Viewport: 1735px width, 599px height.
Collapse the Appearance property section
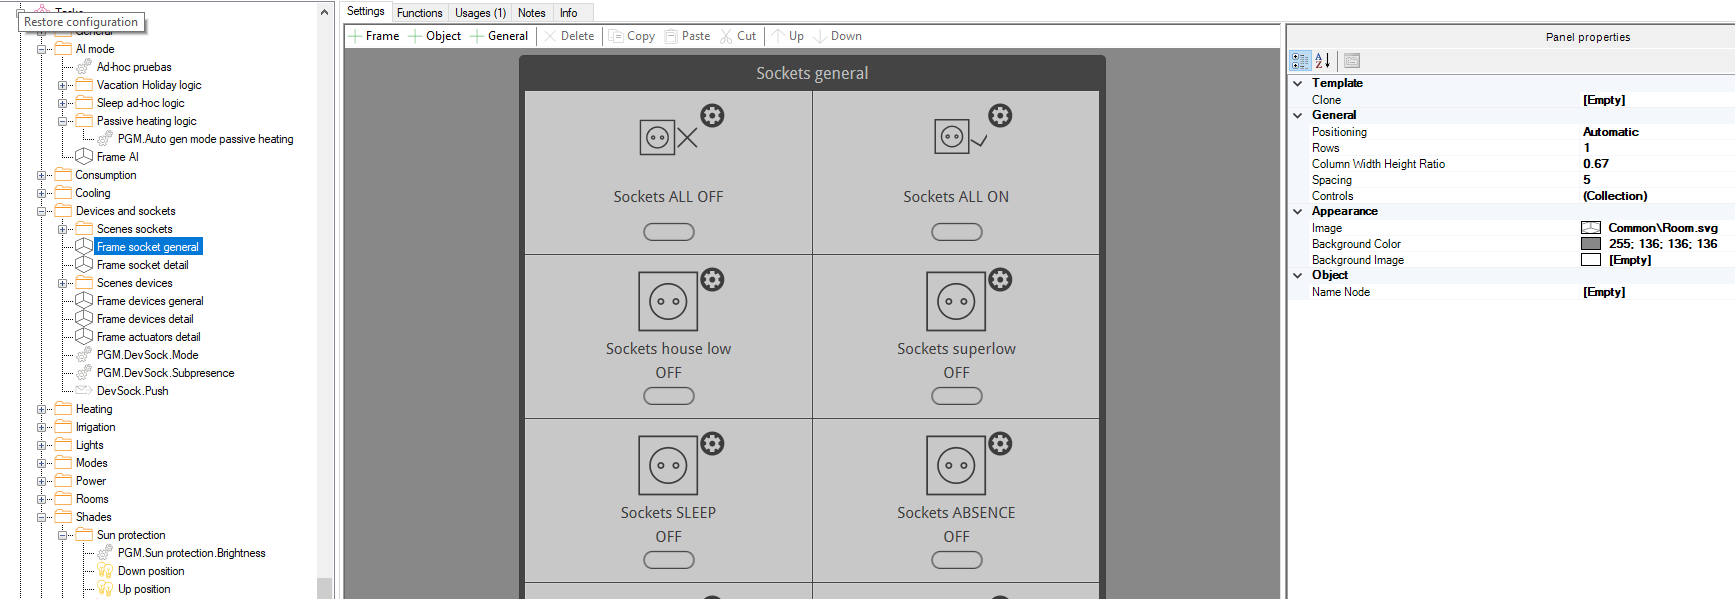coord(1298,212)
